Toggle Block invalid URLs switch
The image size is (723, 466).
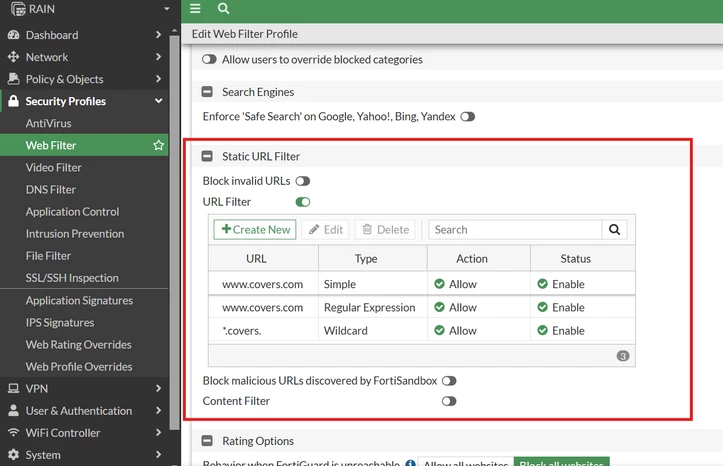click(302, 181)
